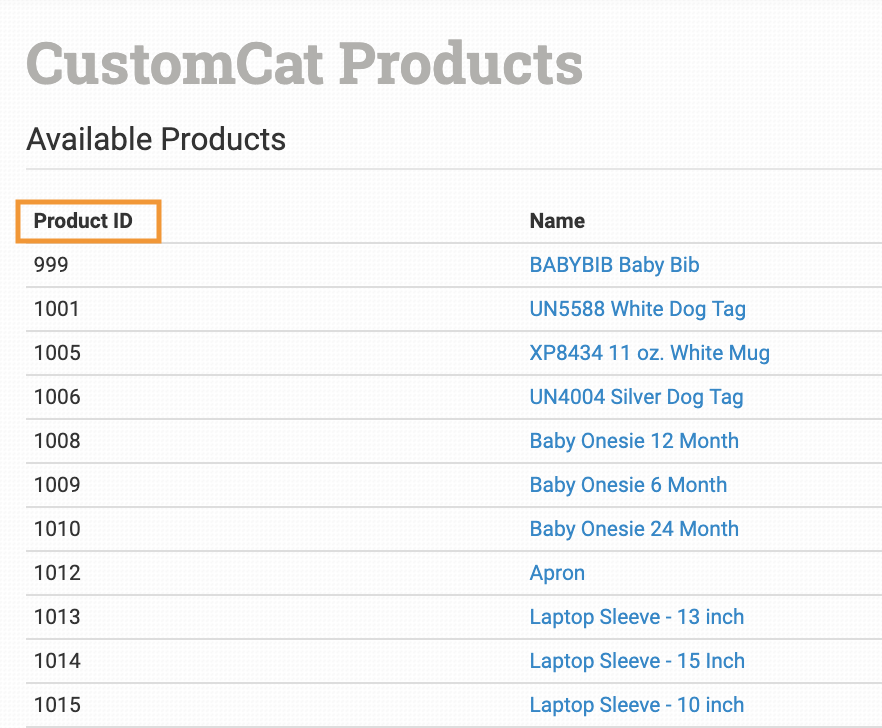Select the product ID 1015 cell
The height and width of the screenshot is (728, 882).
[x=57, y=705]
